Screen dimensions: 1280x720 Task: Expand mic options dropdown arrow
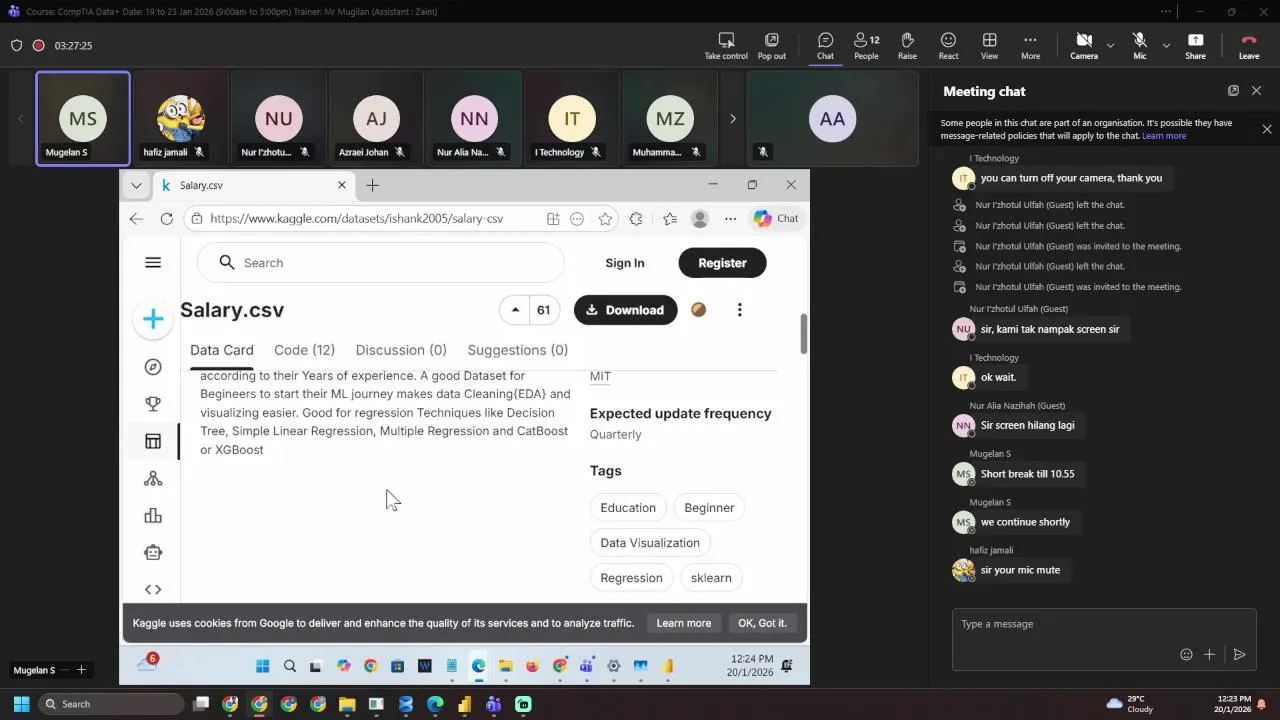pos(1166,45)
